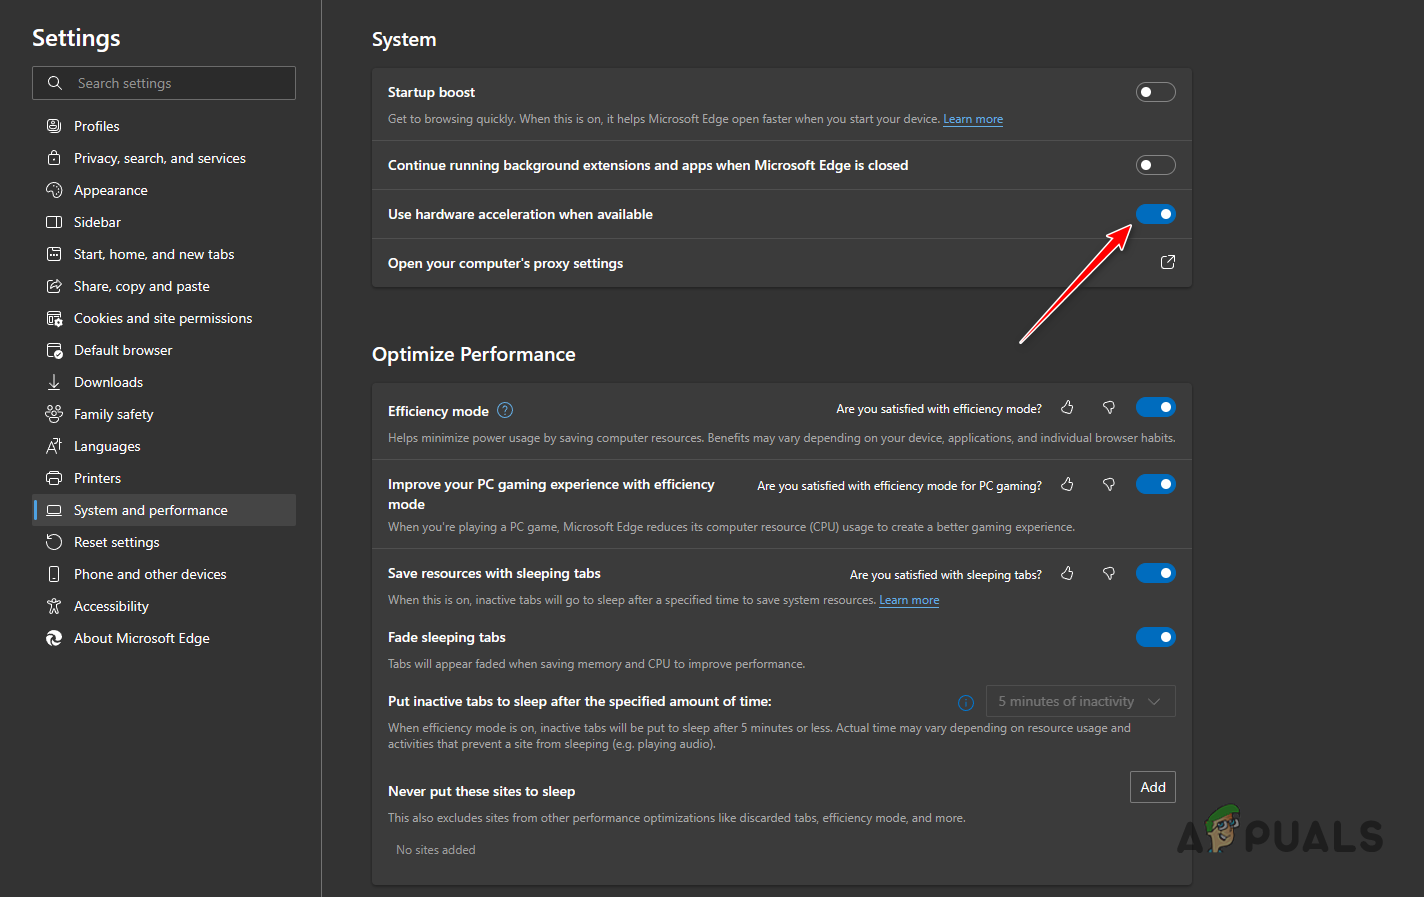Open the Efficiency mode help icon

pos(505,410)
